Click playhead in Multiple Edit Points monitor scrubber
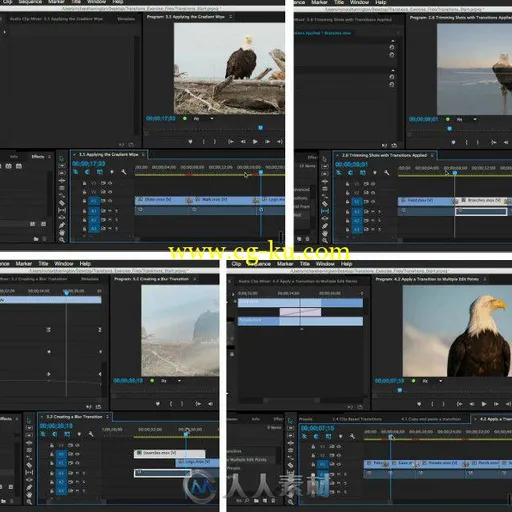This screenshot has height=512, width=512. click(x=399, y=390)
